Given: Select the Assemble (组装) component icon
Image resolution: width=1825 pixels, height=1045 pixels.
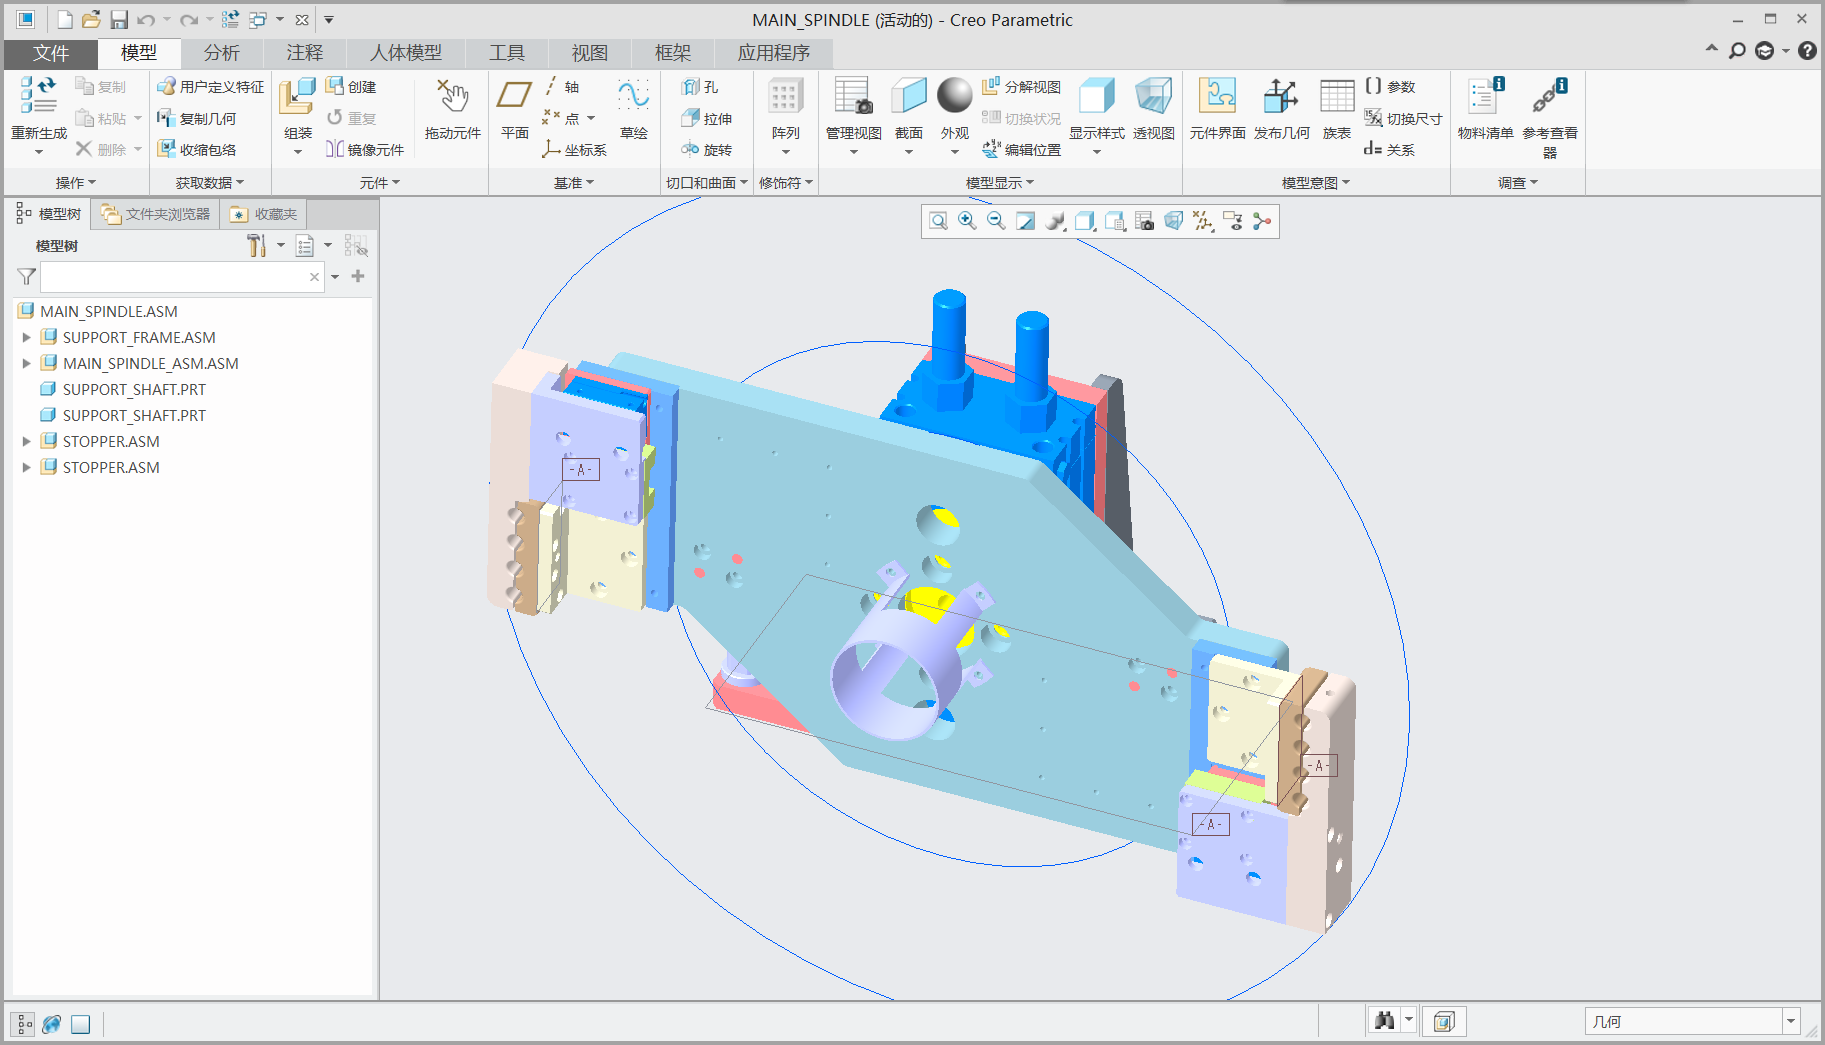Looking at the screenshot, I should click(x=297, y=97).
